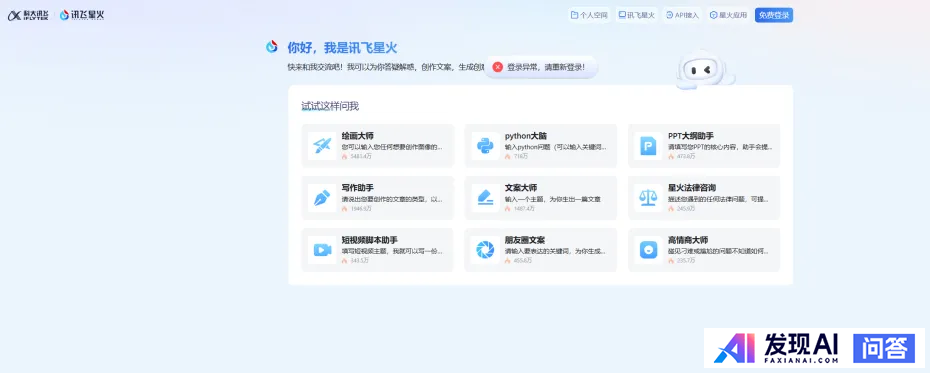Image resolution: width=930 pixels, height=373 pixels.
Task: Click the 绘画大师 paintbrush icon
Action: point(322,146)
